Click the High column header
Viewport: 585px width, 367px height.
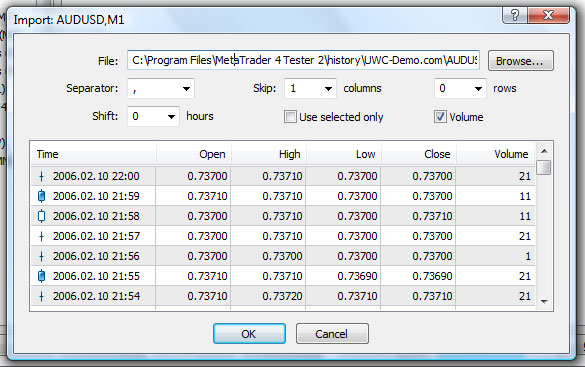pos(269,154)
